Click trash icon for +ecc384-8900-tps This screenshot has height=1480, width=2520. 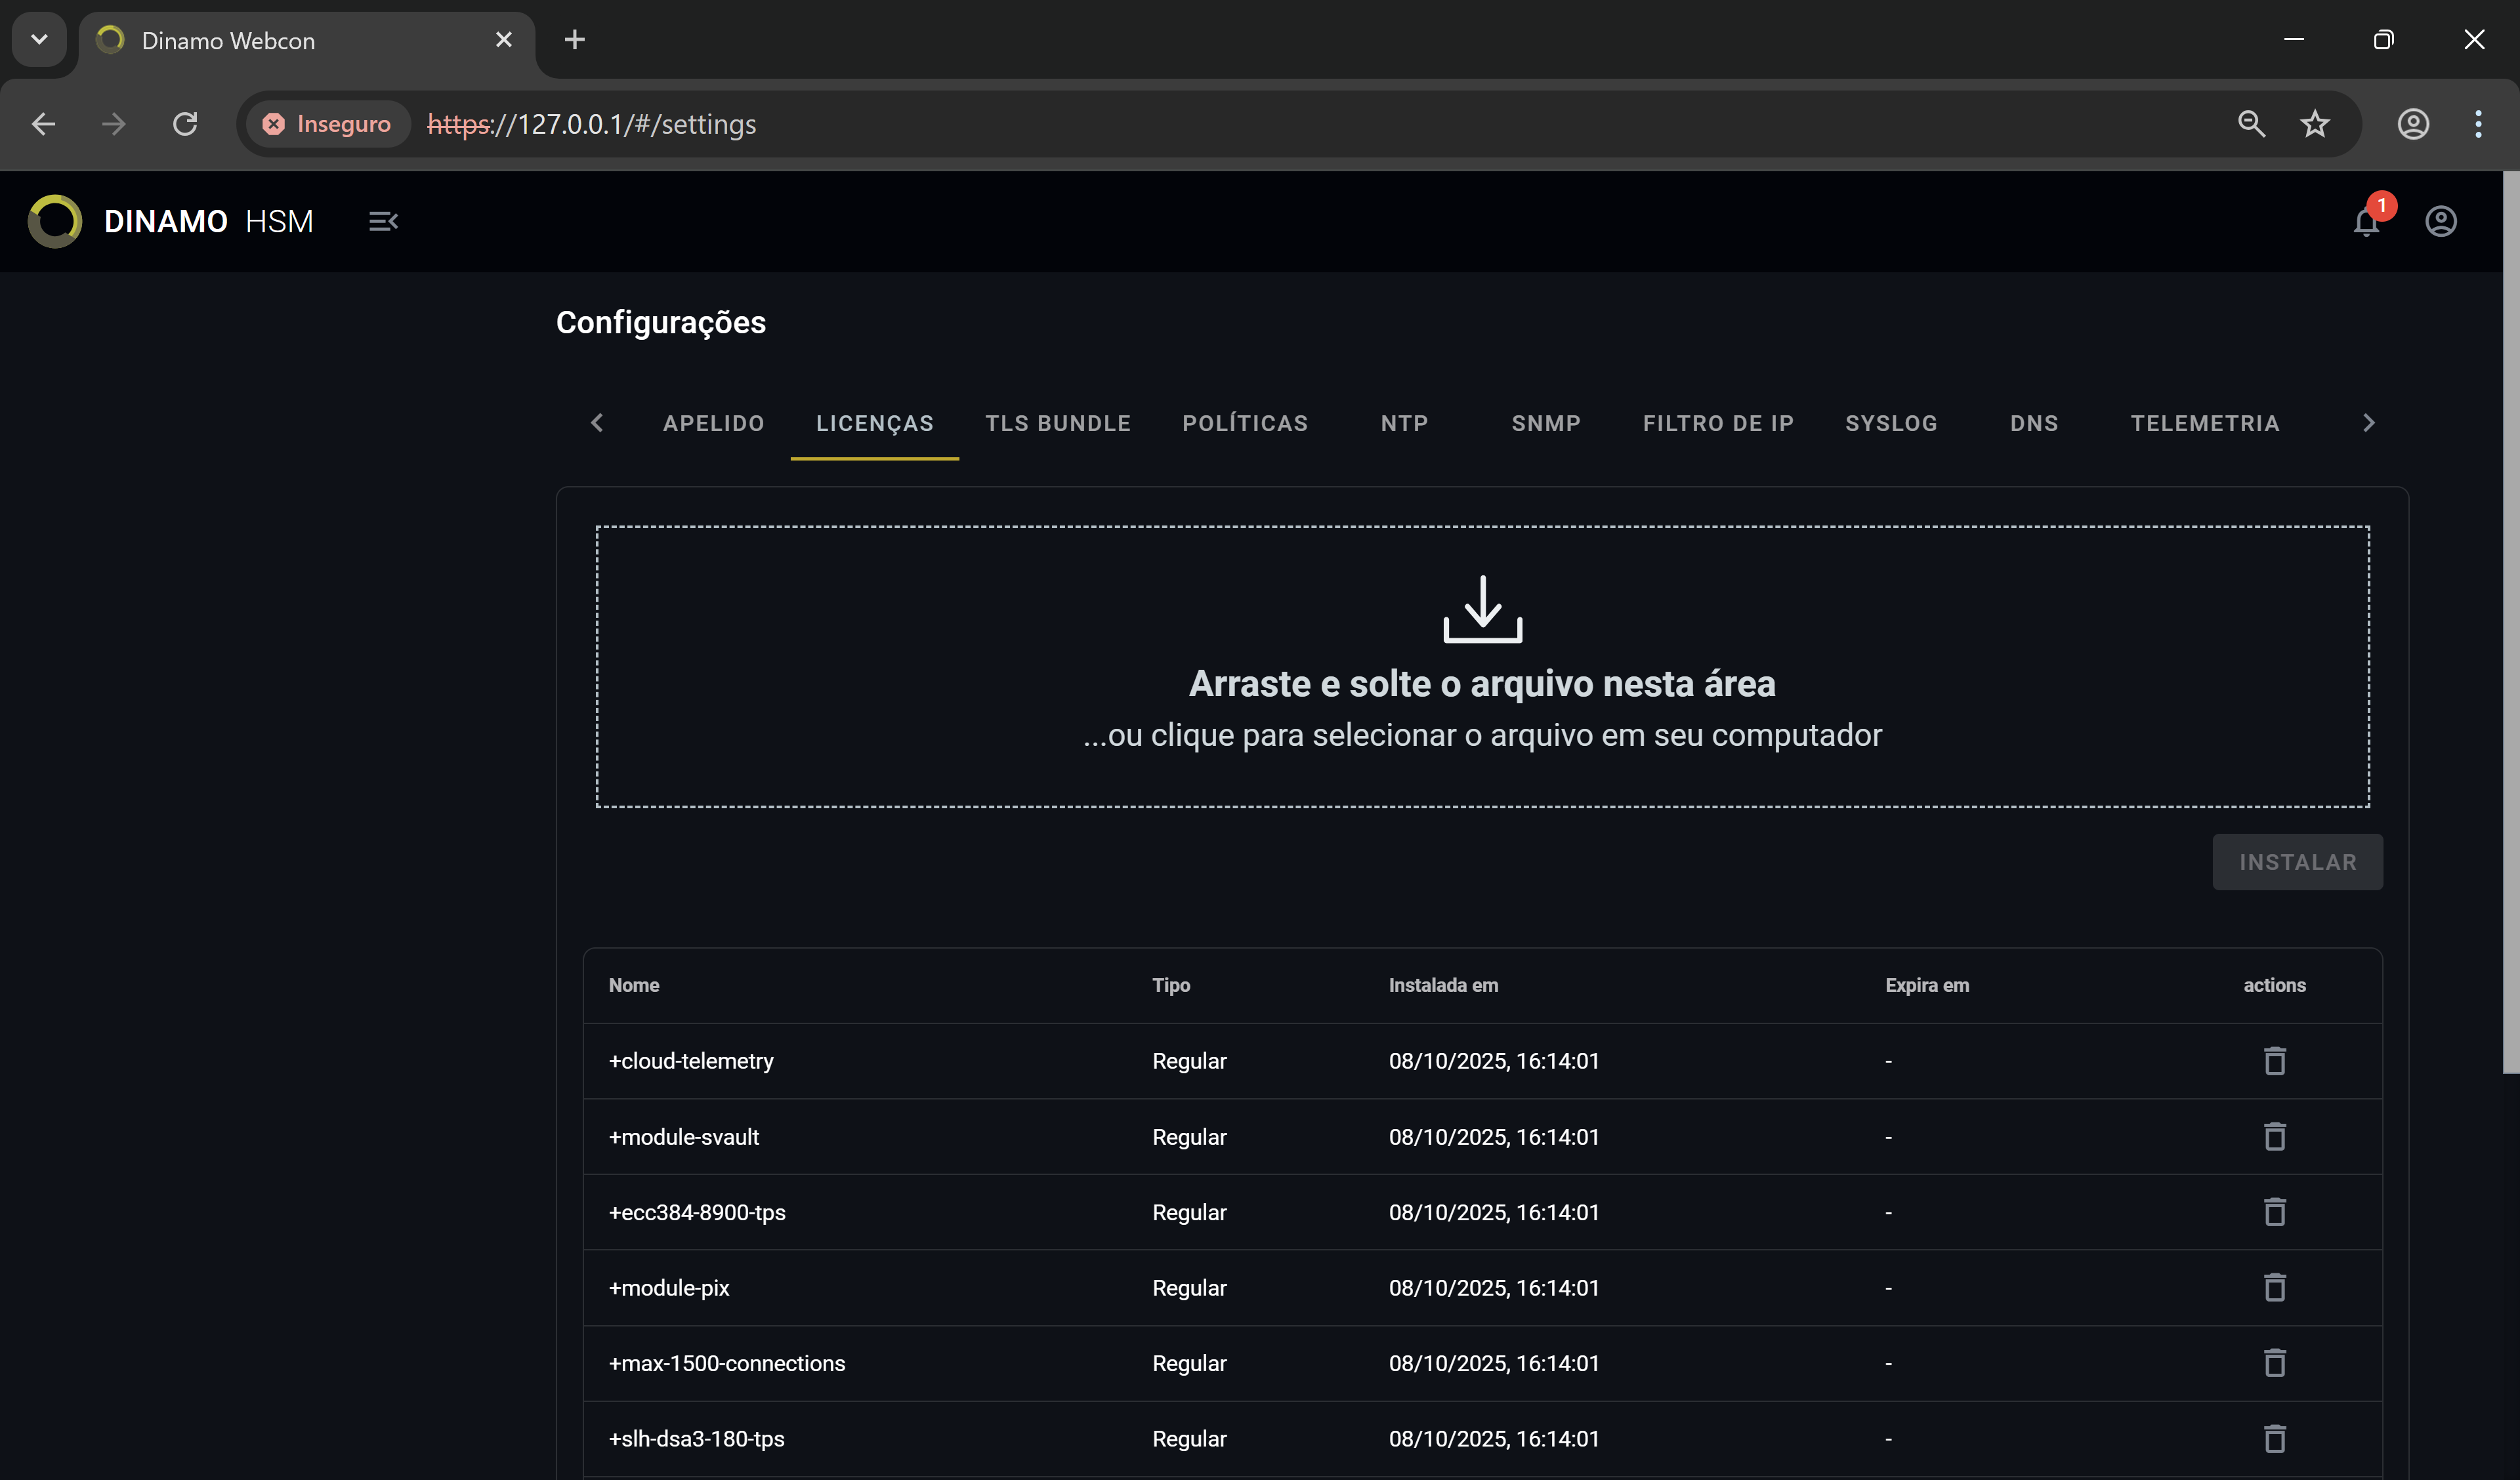click(2274, 1212)
